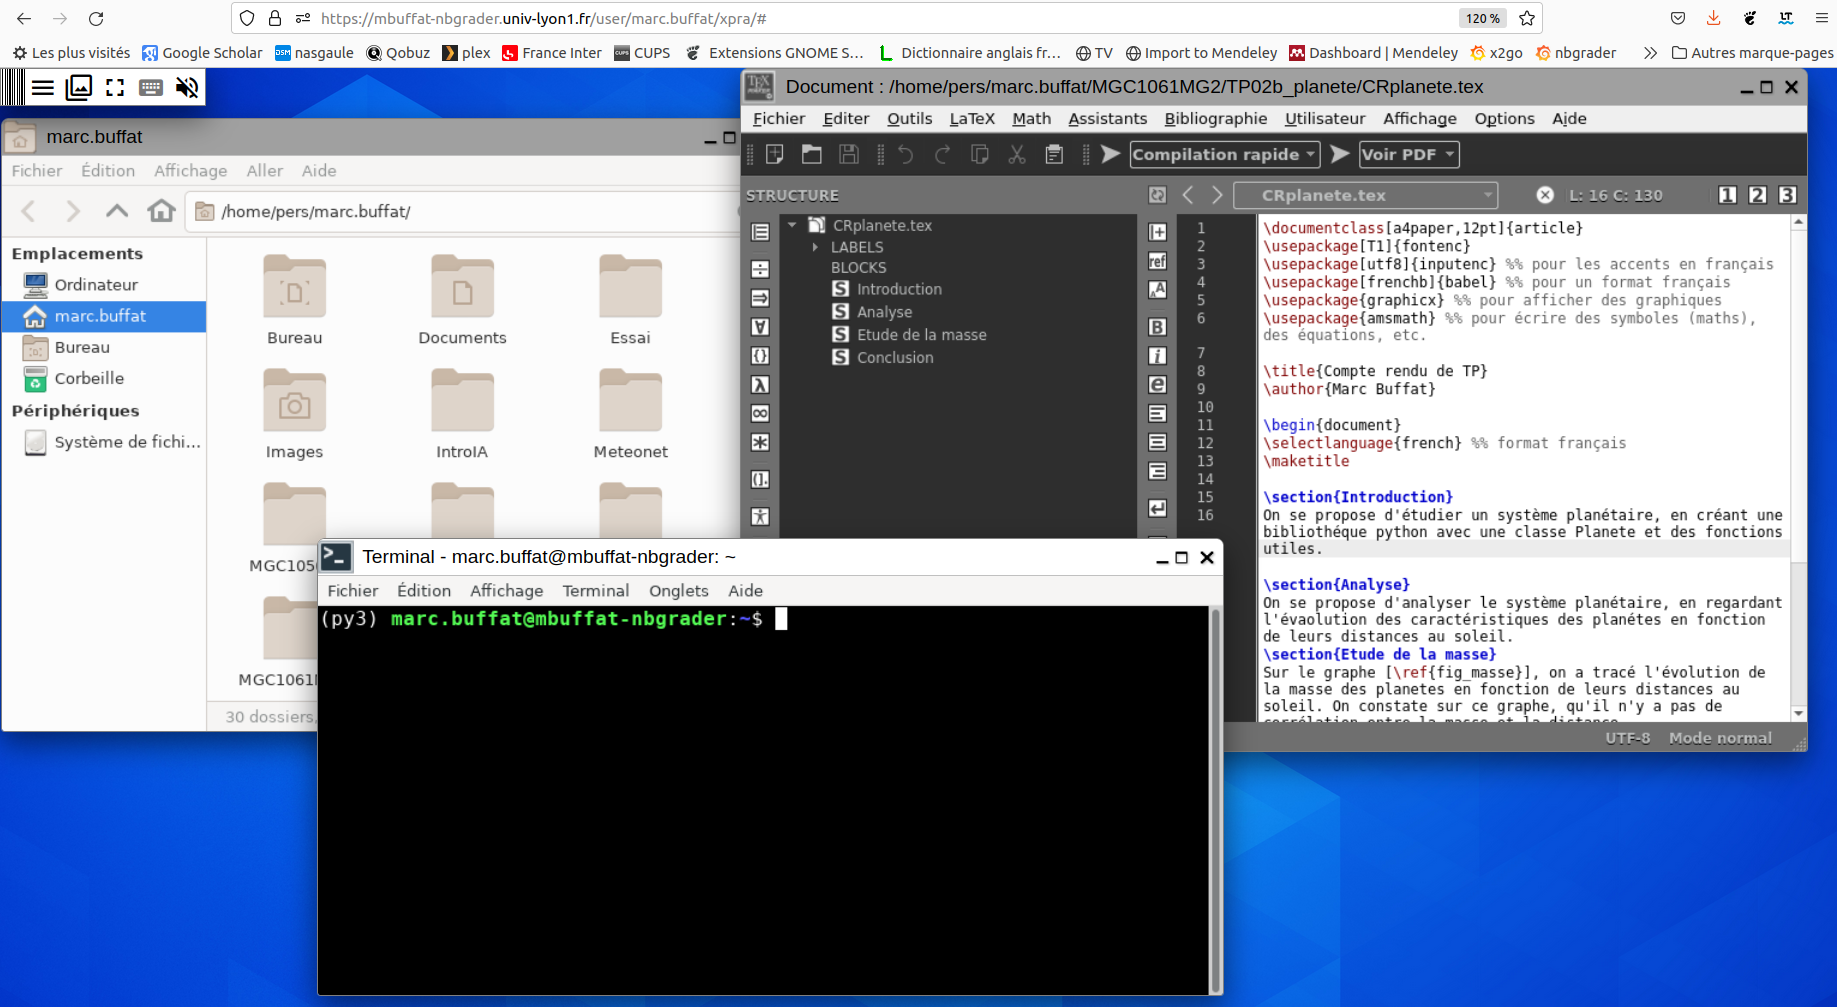This screenshot has width=1837, height=1007.
Task: Expand the LABELS tree node
Action: coord(815,247)
